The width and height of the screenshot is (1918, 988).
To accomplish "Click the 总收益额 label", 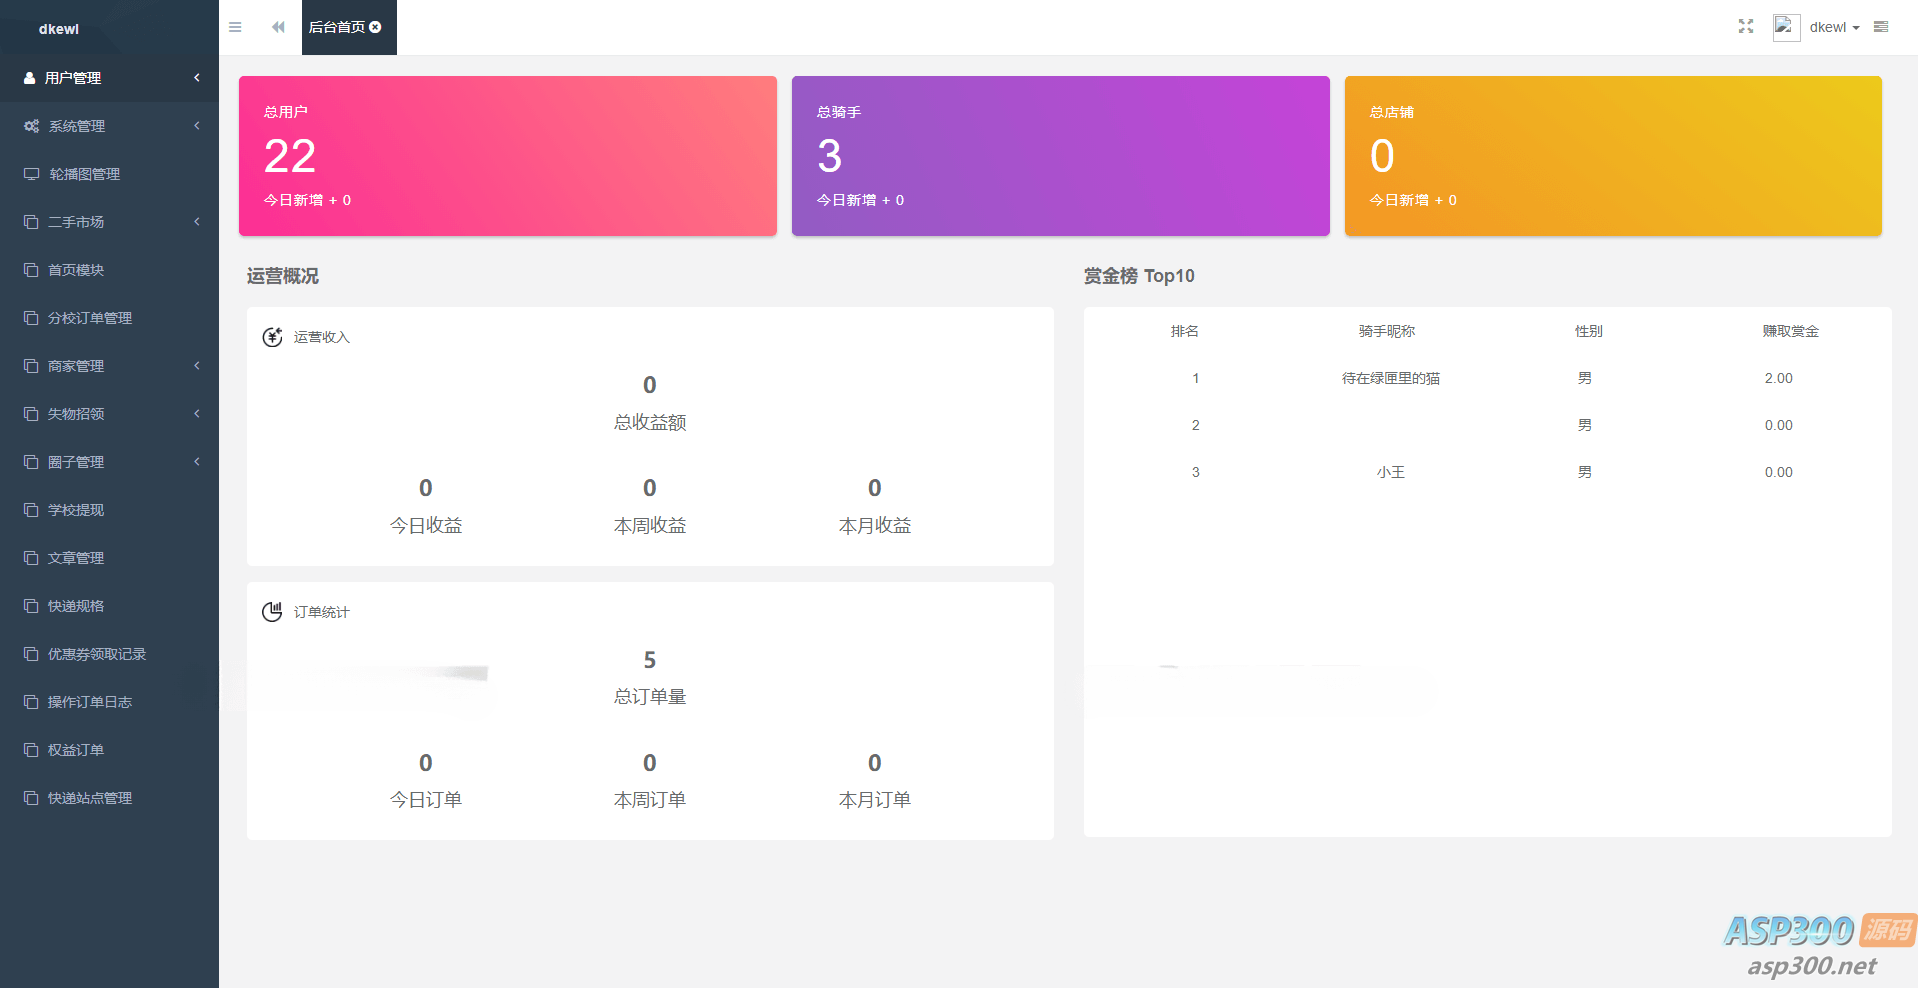I will 650,423.
